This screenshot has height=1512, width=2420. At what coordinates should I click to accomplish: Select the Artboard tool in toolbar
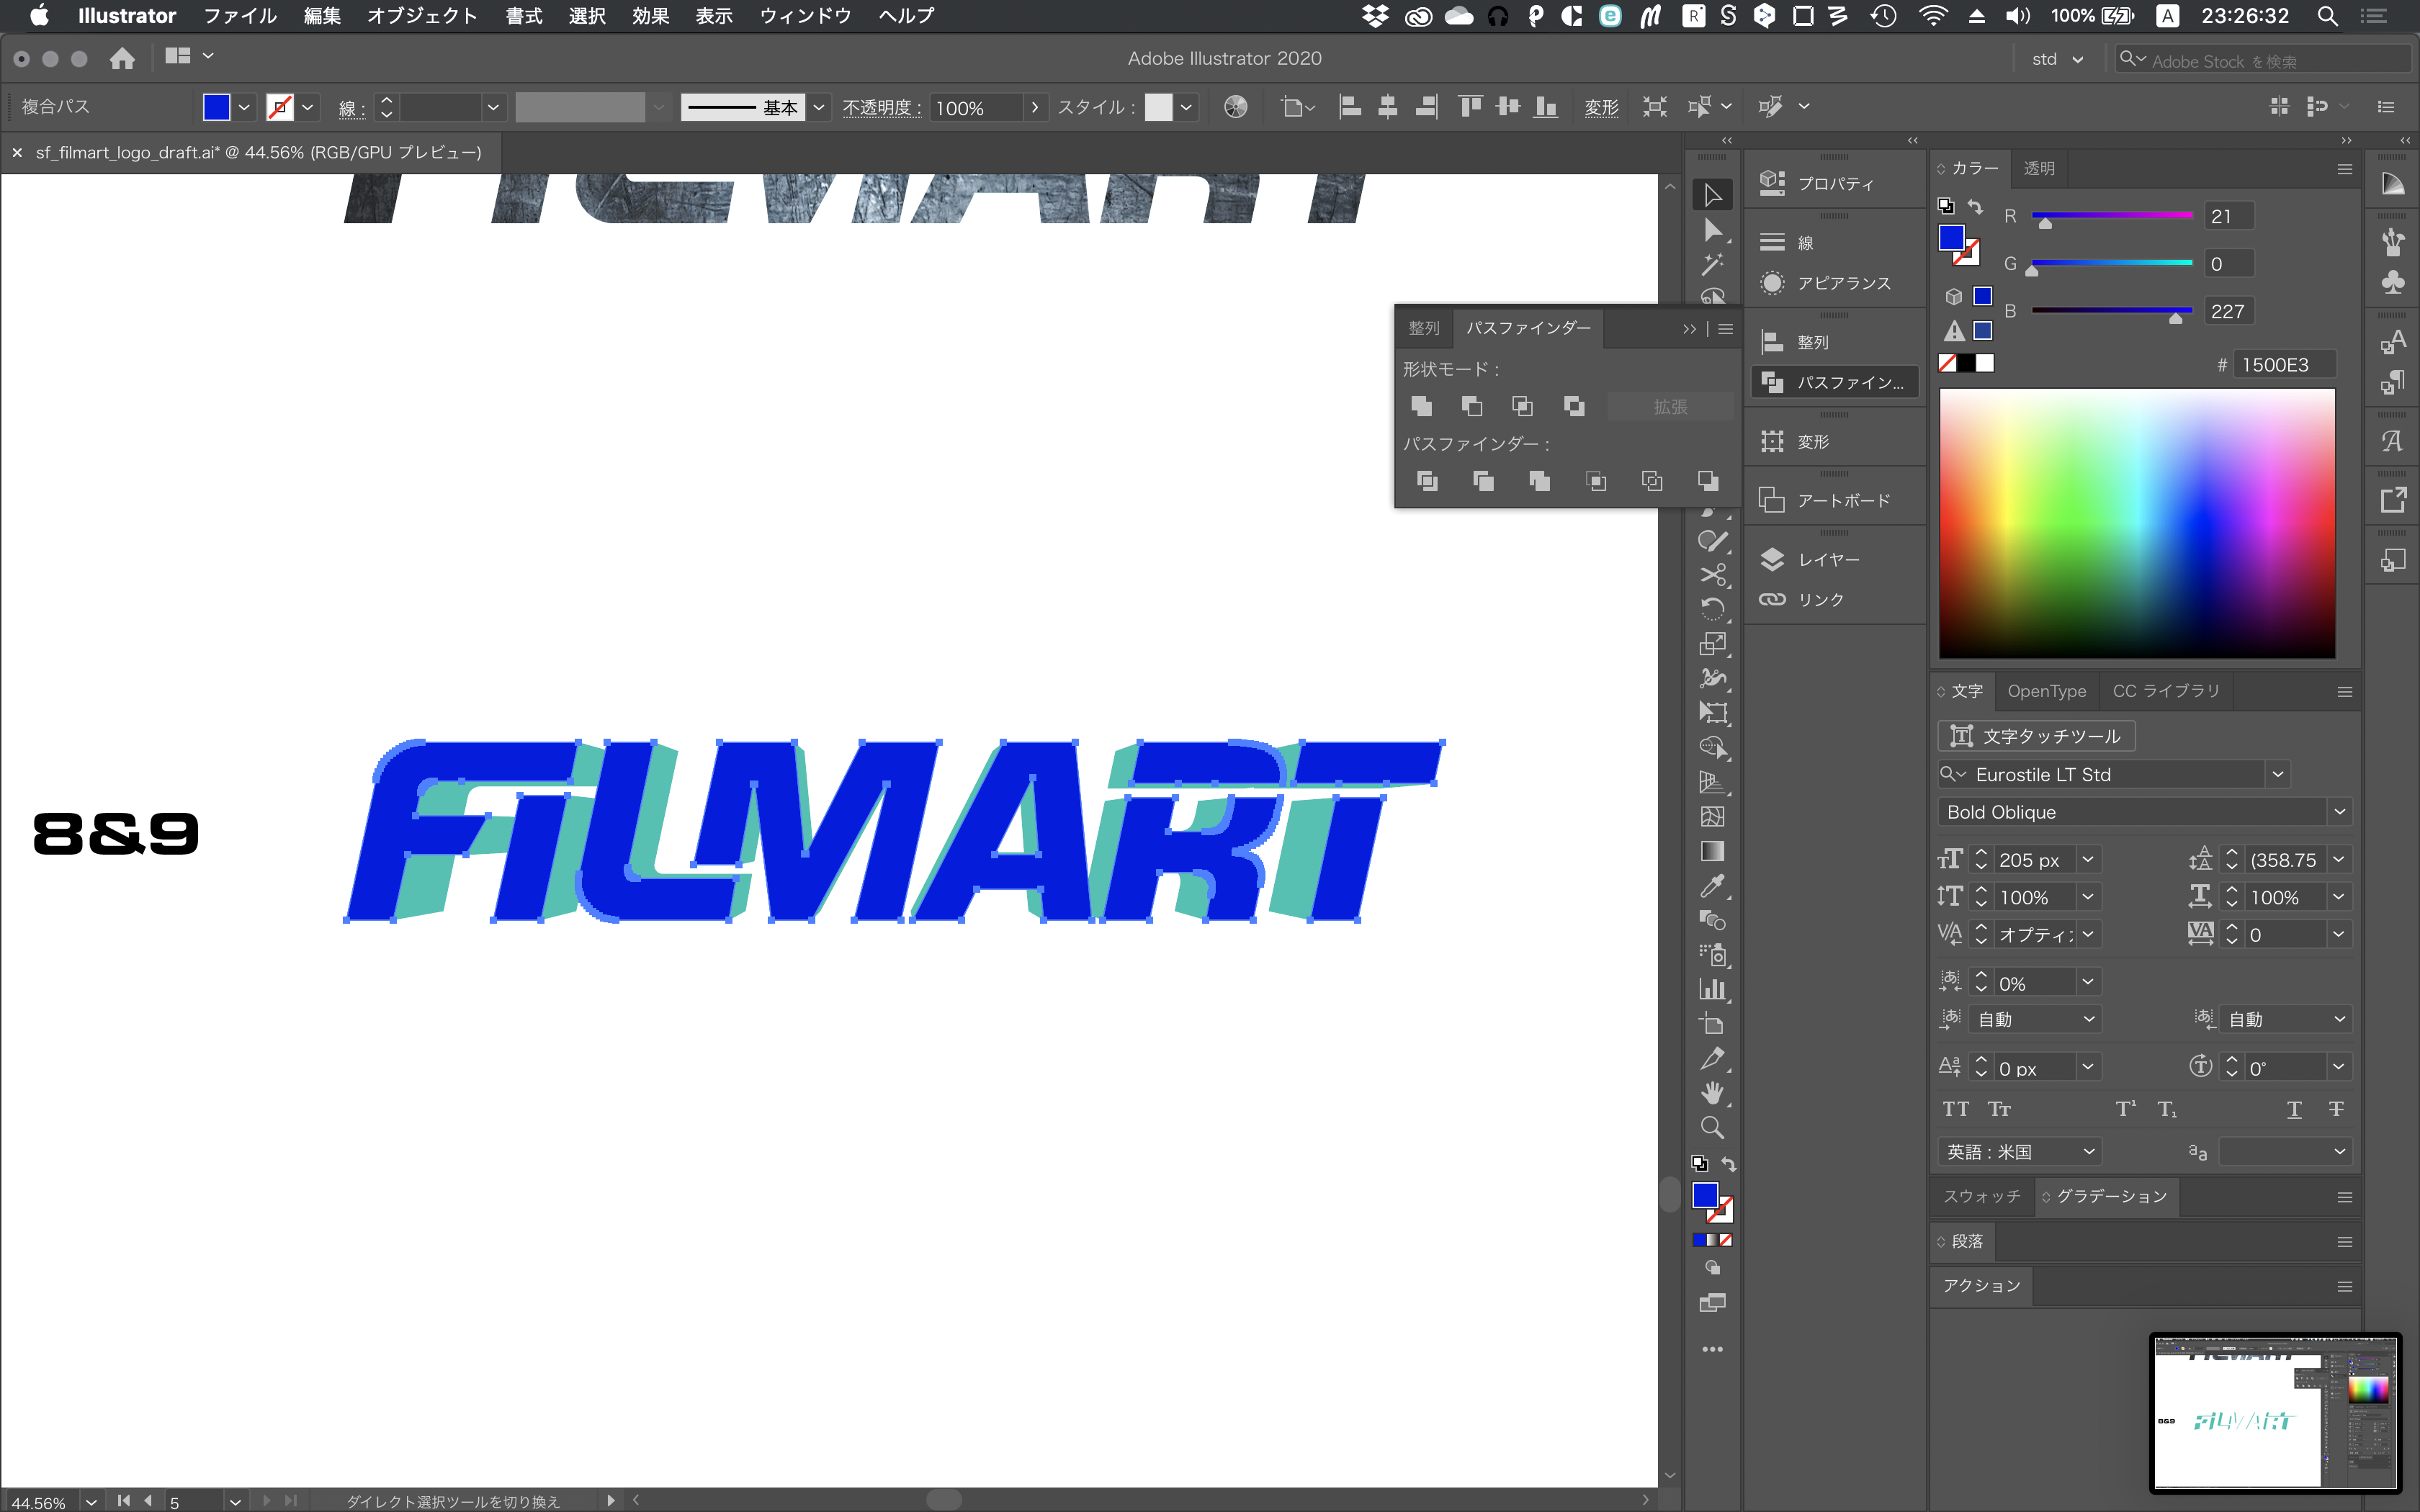(1713, 1024)
